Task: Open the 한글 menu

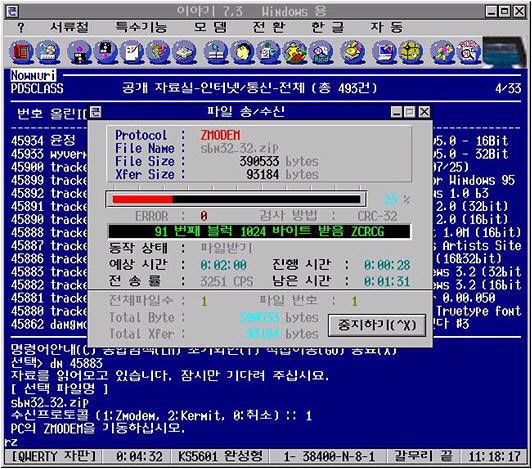Action: click(x=328, y=27)
